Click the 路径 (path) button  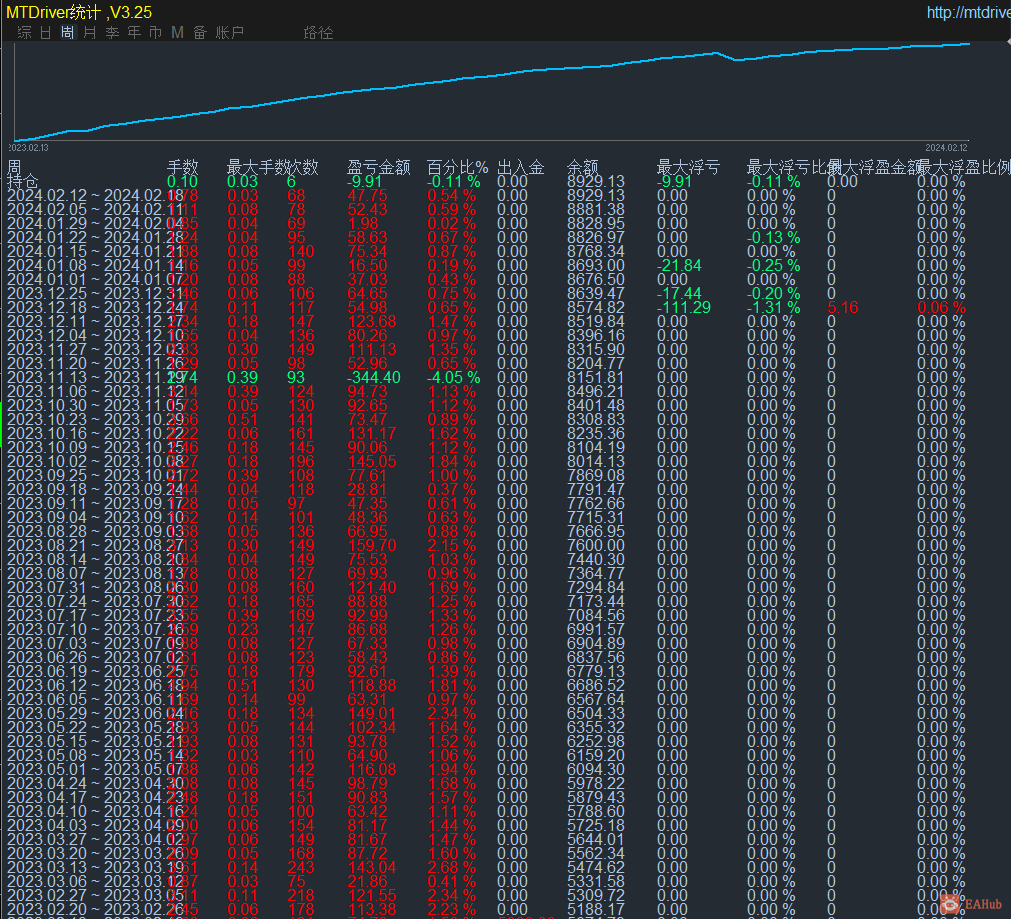tap(319, 32)
